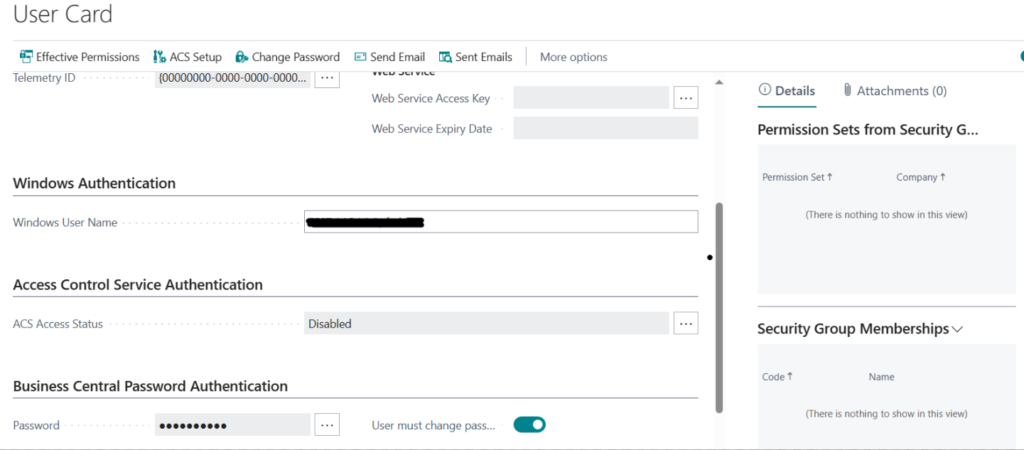Expand Security Group Memberships chevron

point(957,330)
